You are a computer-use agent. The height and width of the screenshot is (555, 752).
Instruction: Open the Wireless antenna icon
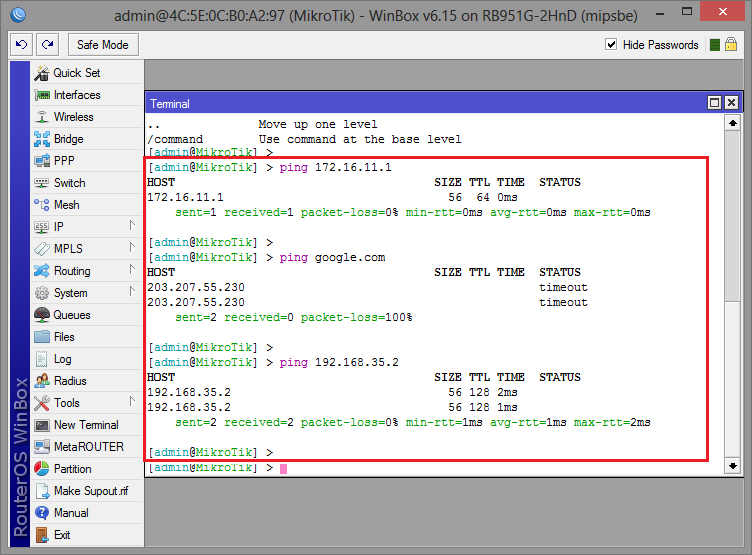(42, 117)
